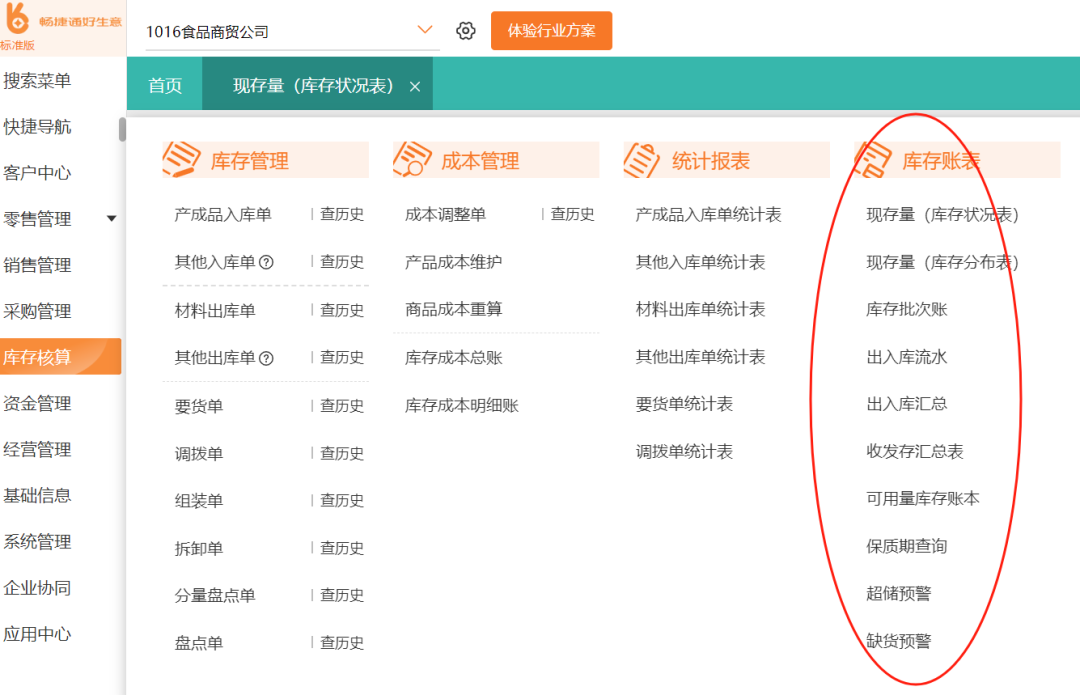The width and height of the screenshot is (1080, 695).
Task: Click the 畅捷通好生意 logo
Action: point(62,21)
